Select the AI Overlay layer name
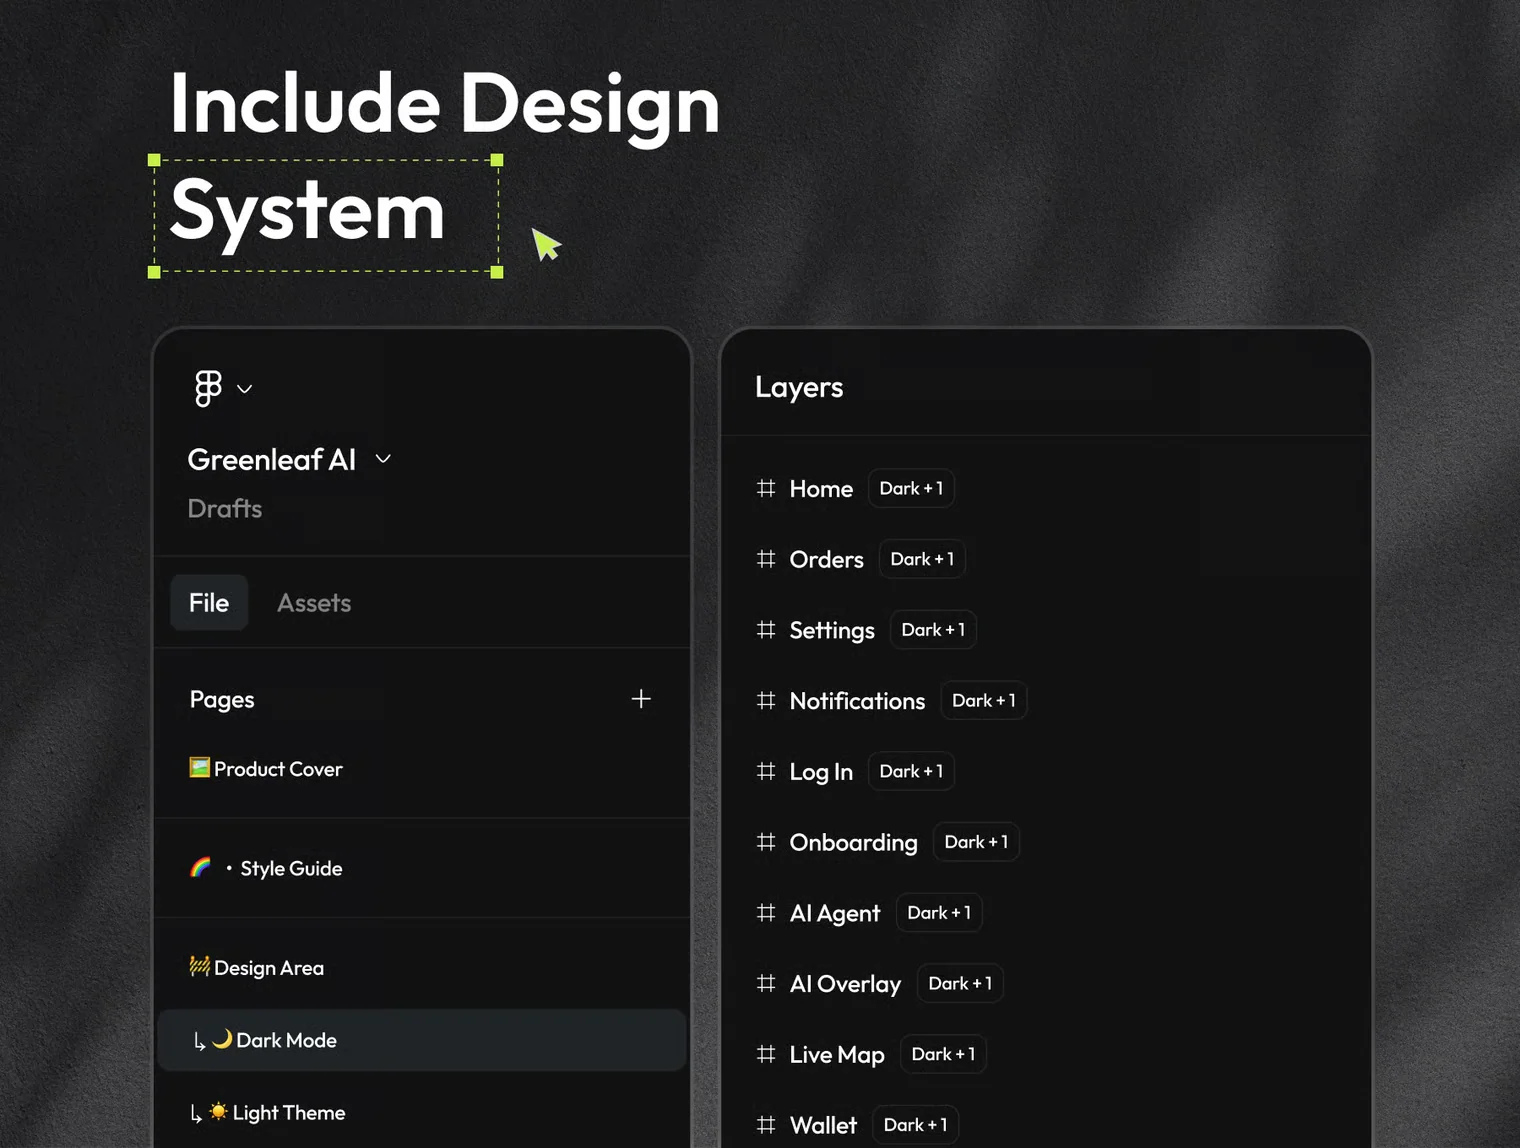 coord(845,985)
